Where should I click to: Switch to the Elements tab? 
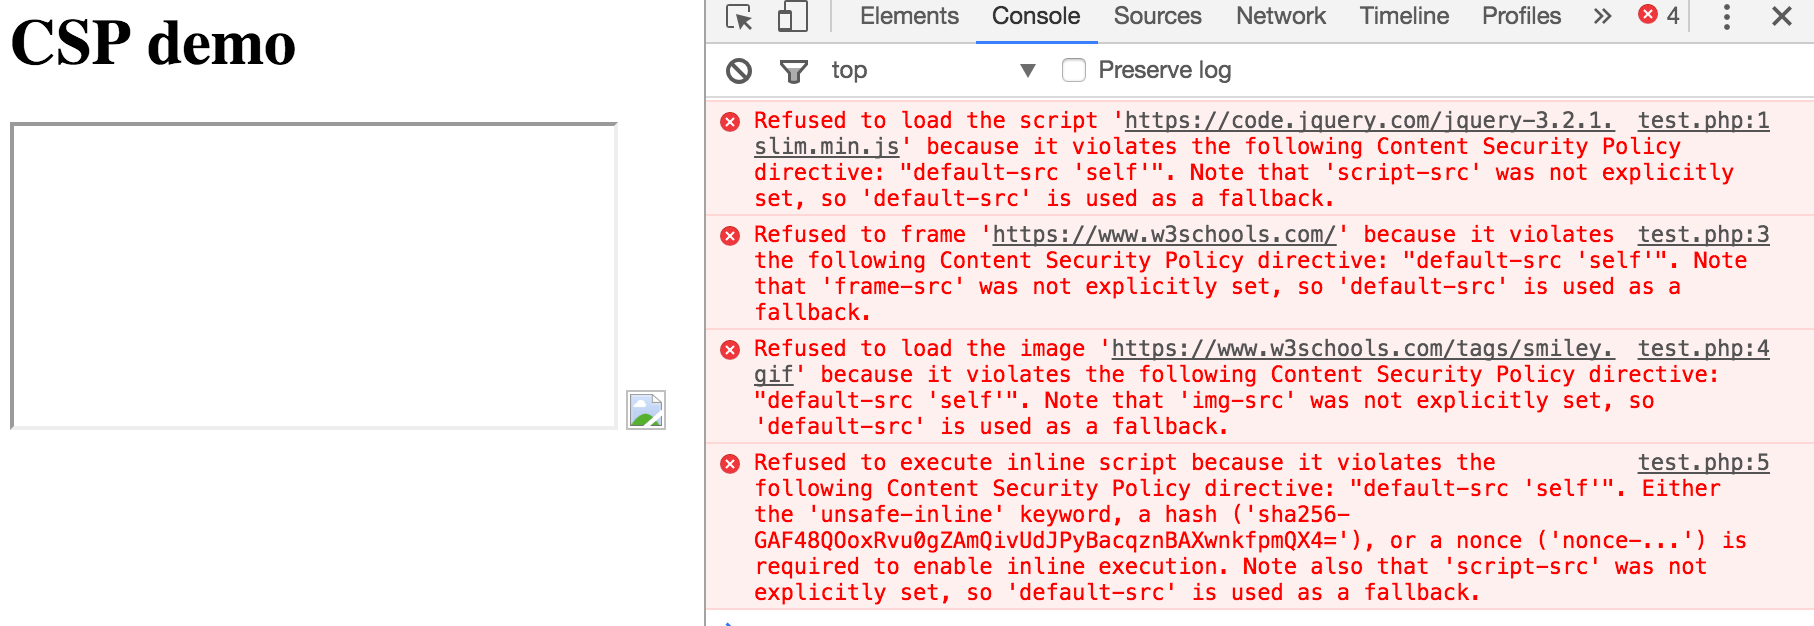[909, 16]
